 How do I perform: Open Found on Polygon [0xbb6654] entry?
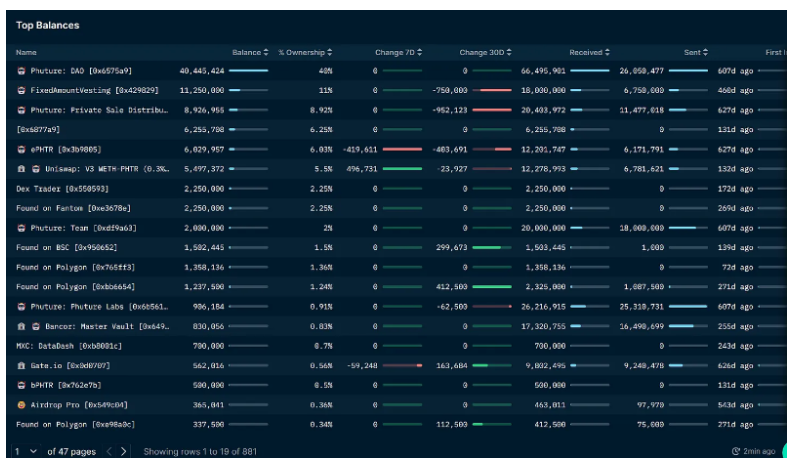[76, 287]
